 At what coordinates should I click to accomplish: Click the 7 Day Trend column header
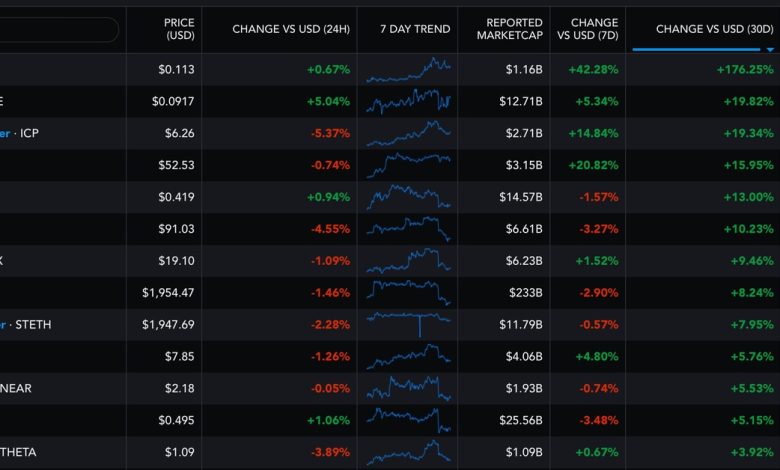point(408,29)
